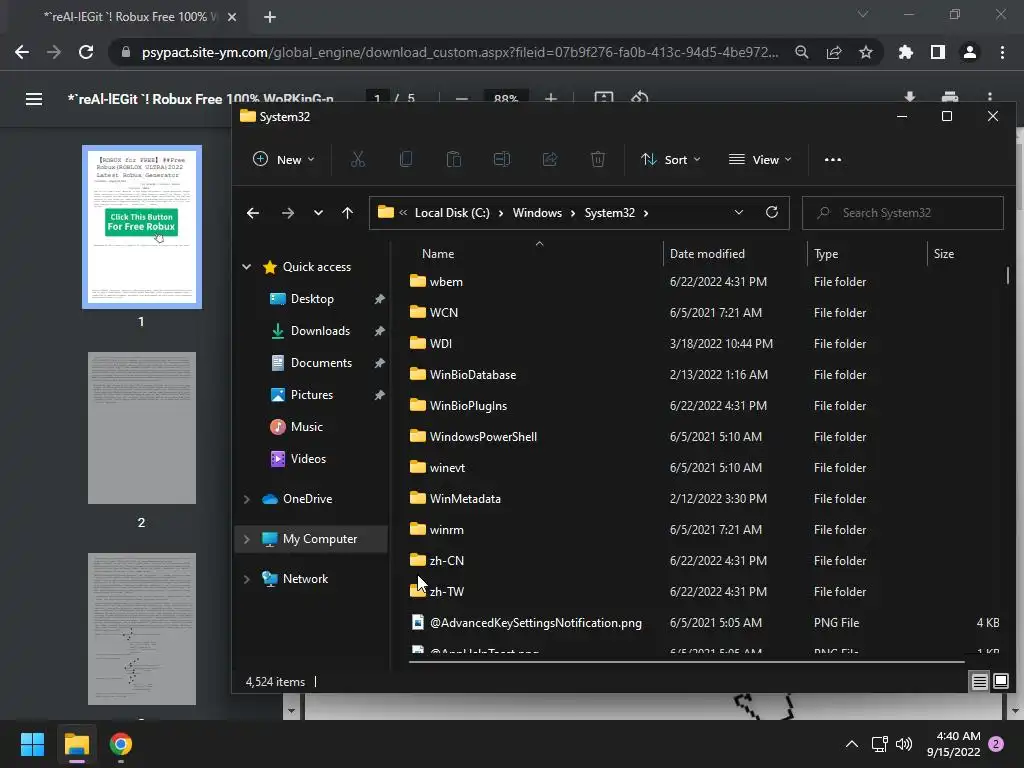The image size is (1024, 768).
Task: Download the PDF from viewer toolbar
Action: coord(910,97)
